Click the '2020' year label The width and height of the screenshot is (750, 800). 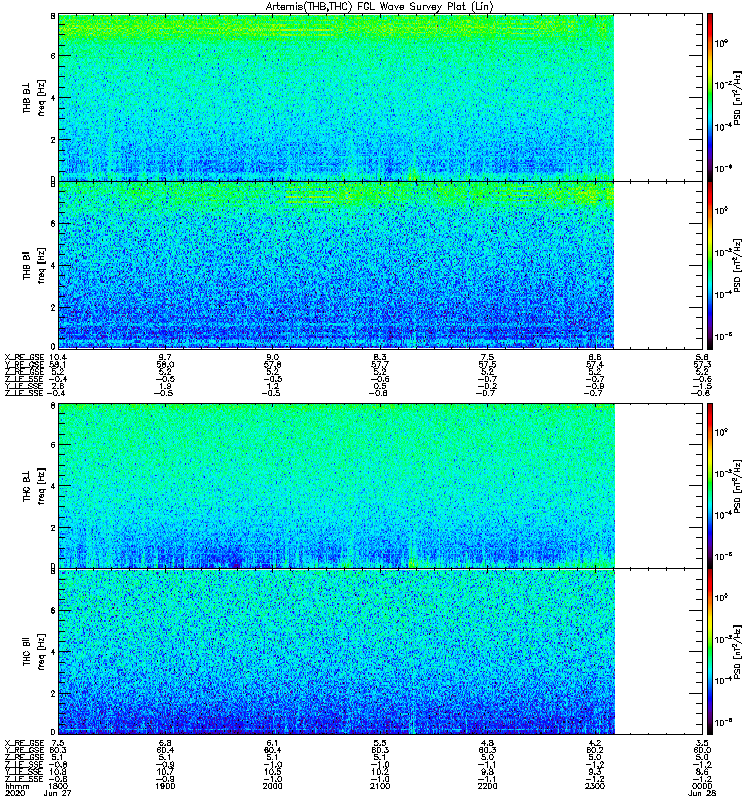(14, 793)
